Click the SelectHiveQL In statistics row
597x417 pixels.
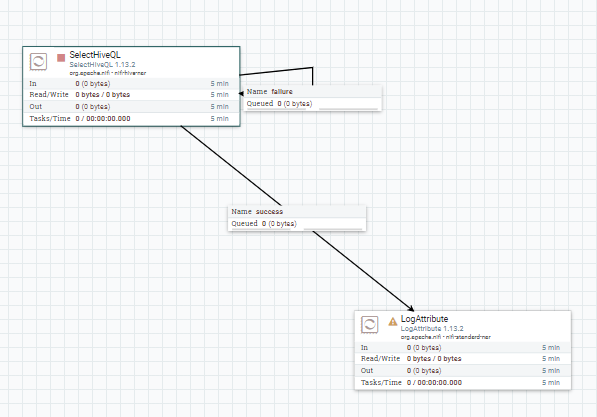coord(131,83)
